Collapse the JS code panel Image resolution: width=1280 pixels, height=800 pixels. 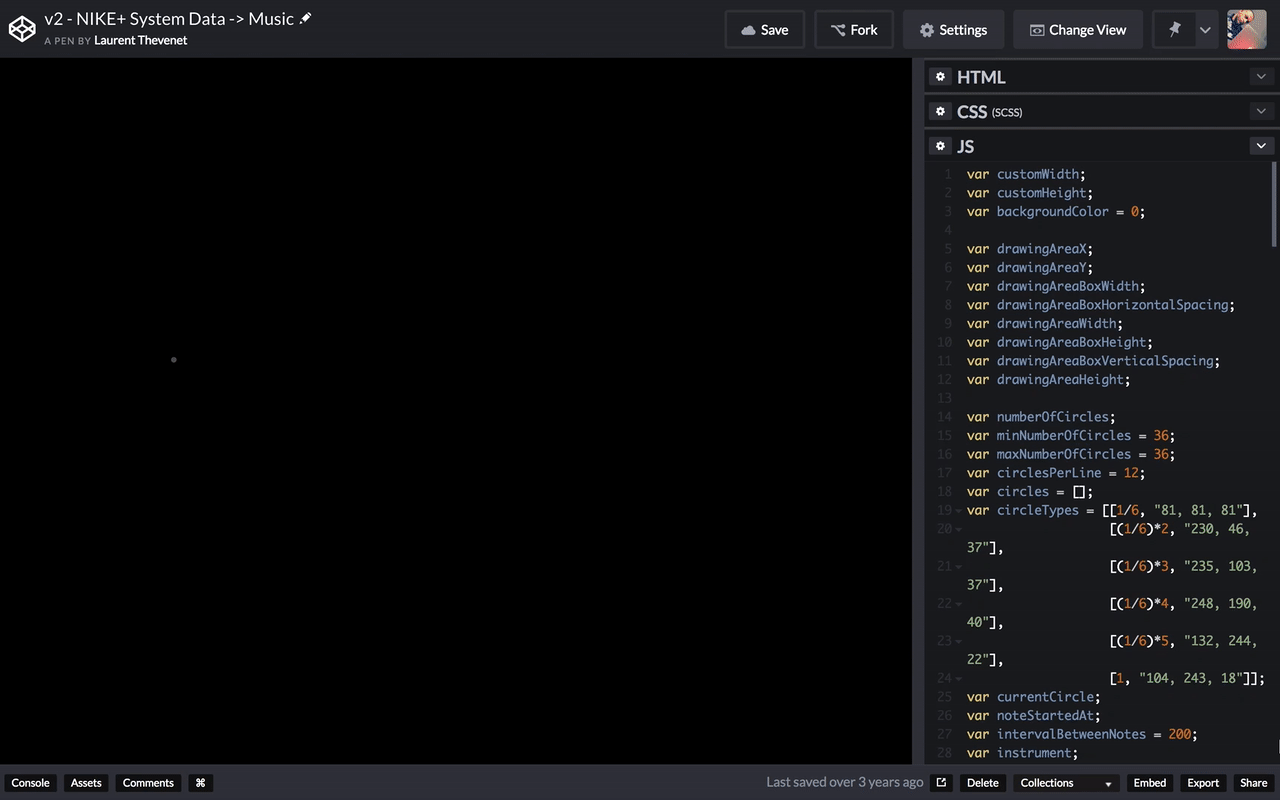coord(1261,145)
